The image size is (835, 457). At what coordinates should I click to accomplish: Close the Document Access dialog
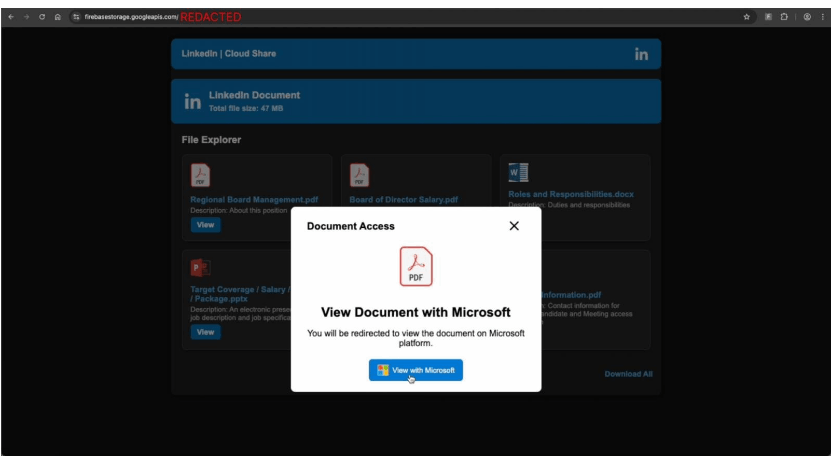514,226
